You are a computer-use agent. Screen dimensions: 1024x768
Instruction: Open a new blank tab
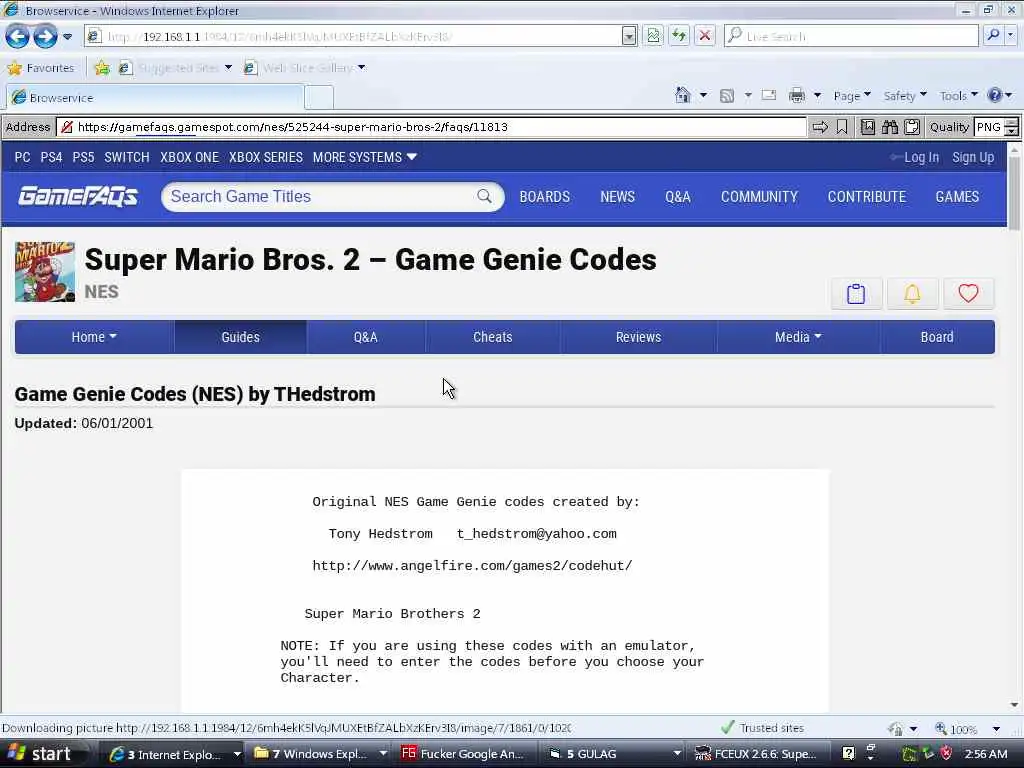pos(319,97)
